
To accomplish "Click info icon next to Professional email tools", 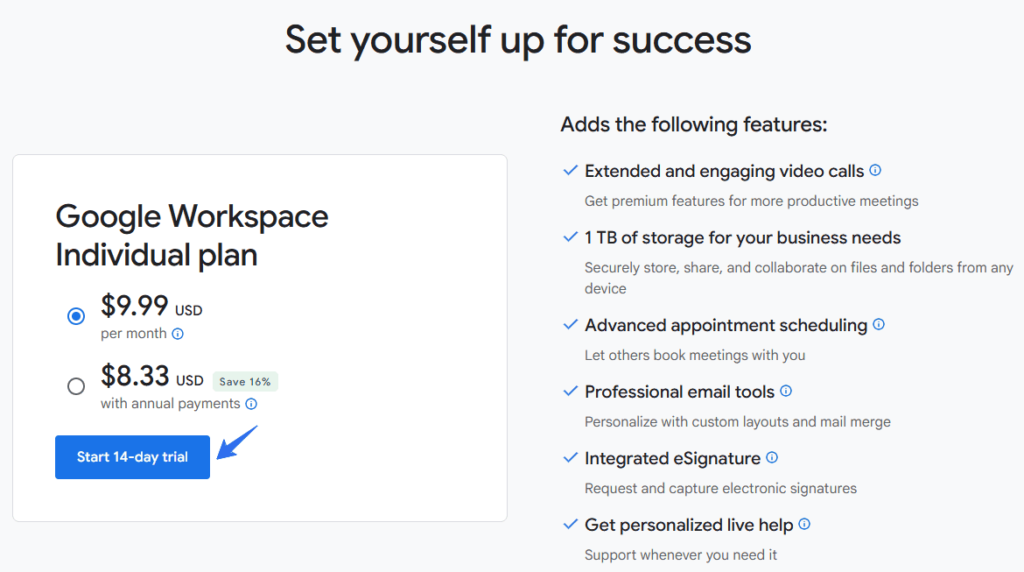I will pos(786,391).
